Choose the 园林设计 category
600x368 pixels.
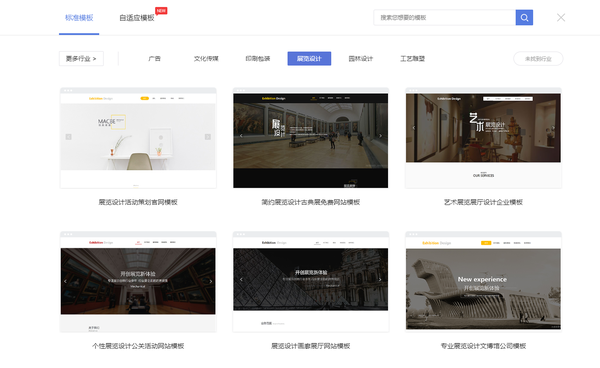[x=360, y=59]
